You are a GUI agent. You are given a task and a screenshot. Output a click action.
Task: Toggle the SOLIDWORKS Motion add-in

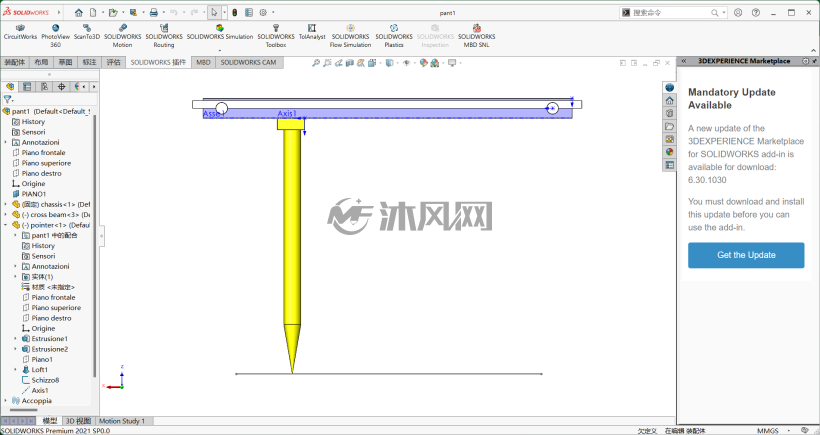[122, 36]
